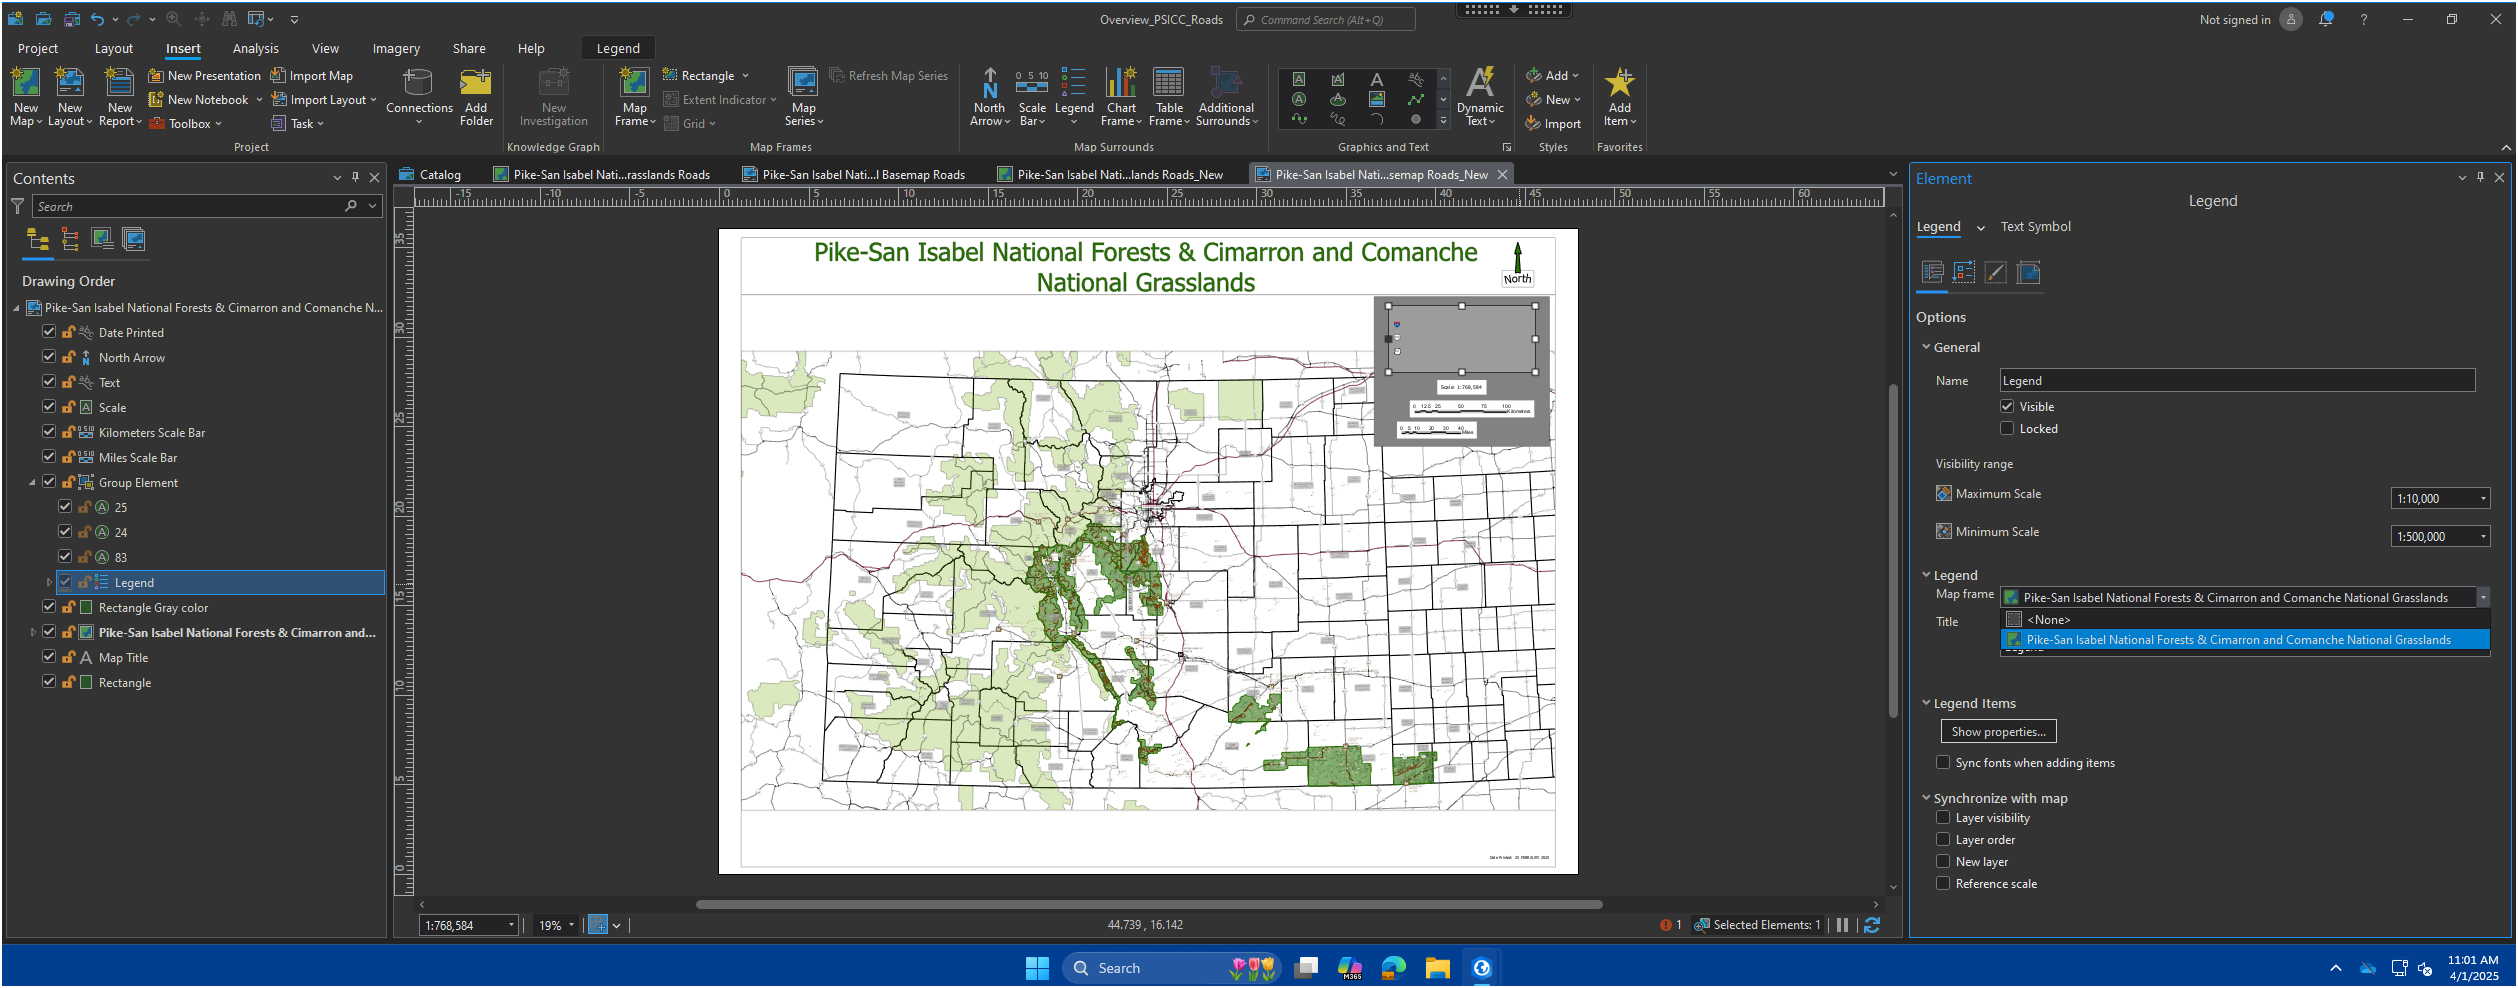Click the Legend button in Map Surrounds

[x=1074, y=97]
